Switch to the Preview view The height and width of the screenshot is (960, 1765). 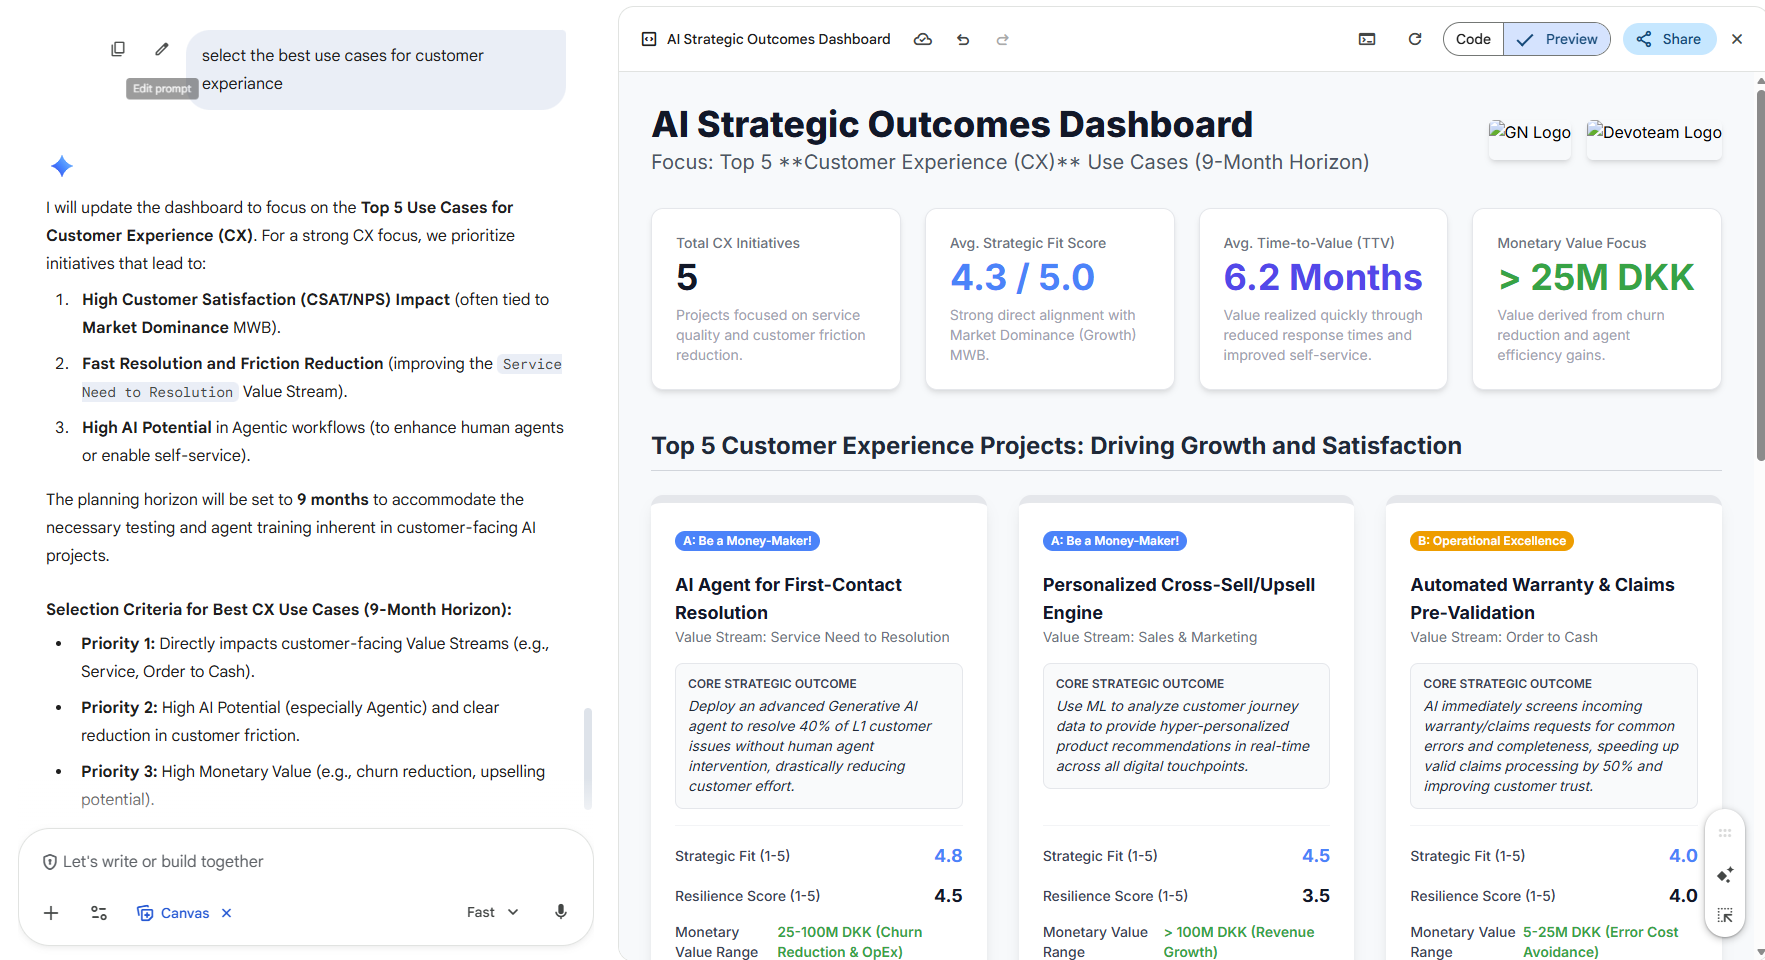pyautogui.click(x=1557, y=39)
